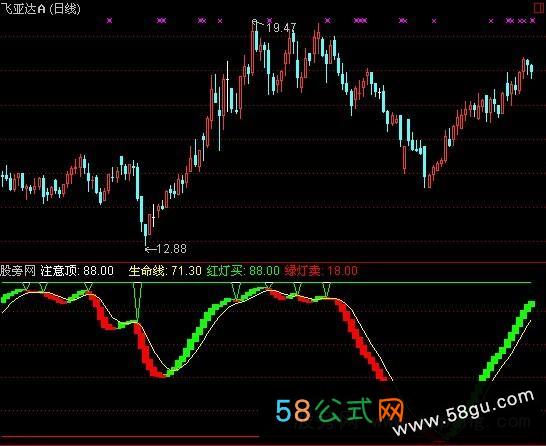Click the 注意顶: 88.00 indicator label
This screenshot has height=446, width=546.
point(77,271)
